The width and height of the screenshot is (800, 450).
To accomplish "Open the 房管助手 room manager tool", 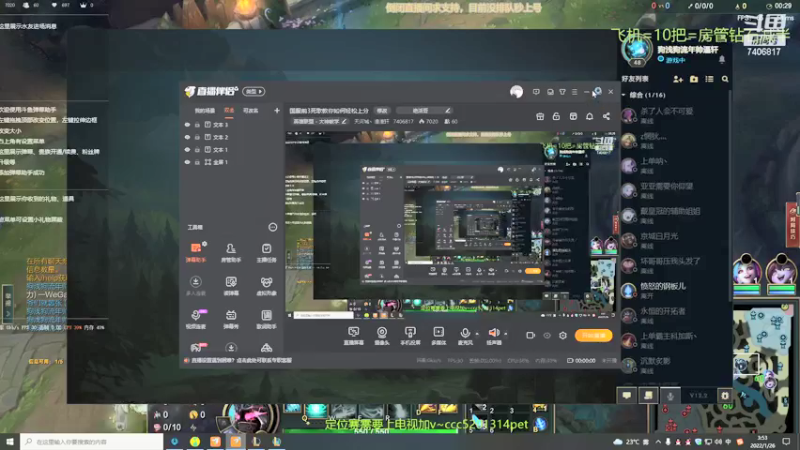I will tap(231, 252).
